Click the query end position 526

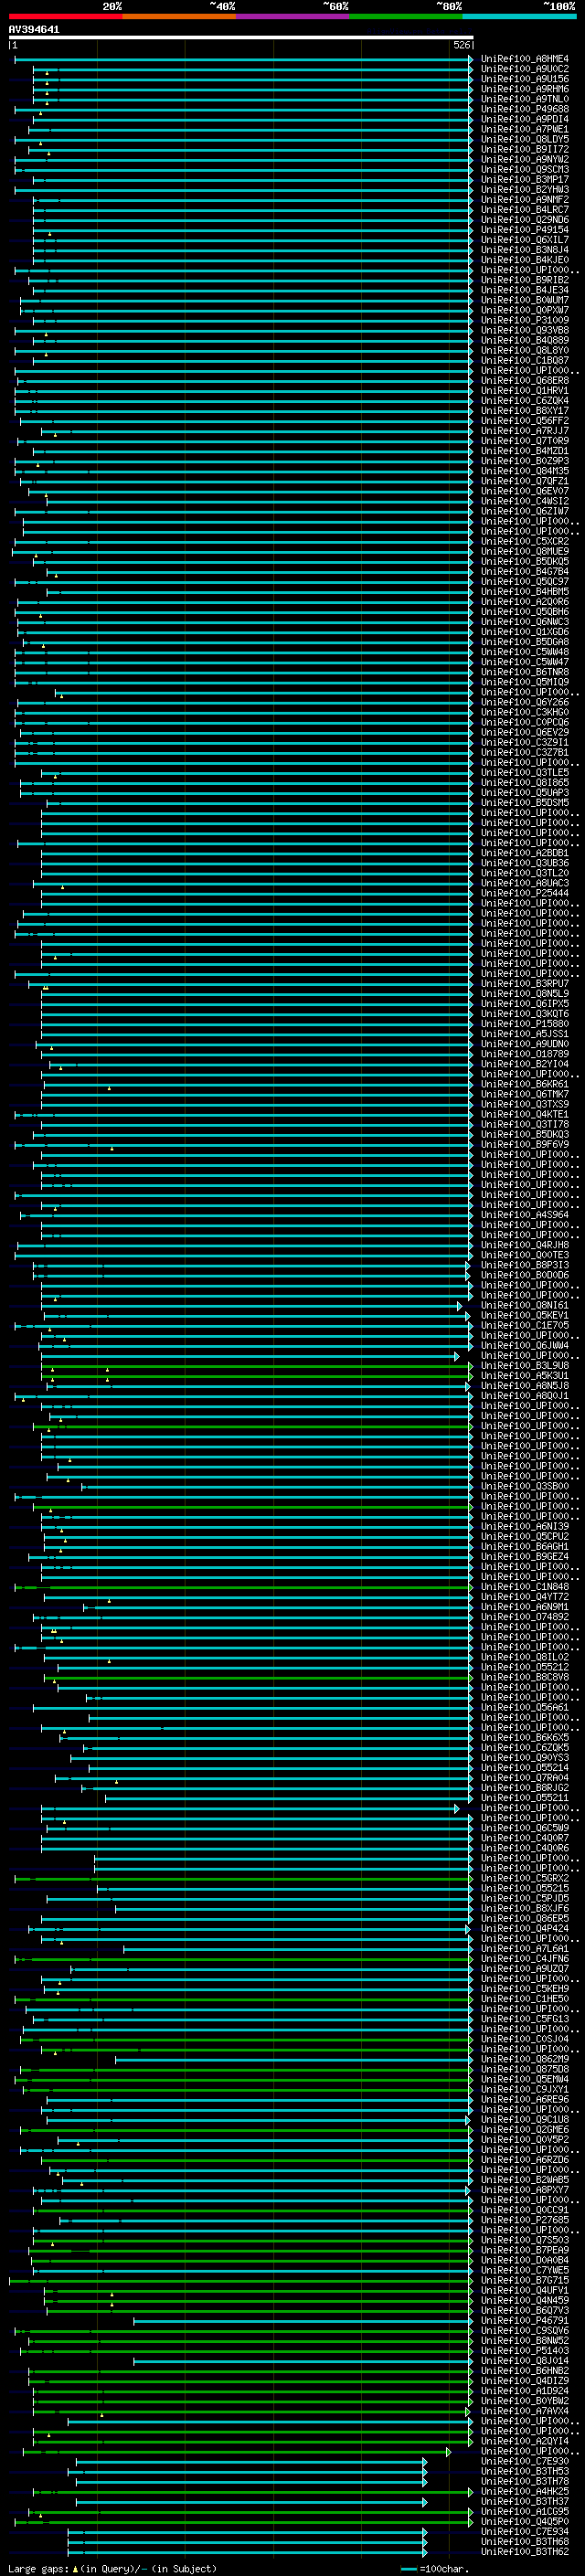pyautogui.click(x=461, y=45)
